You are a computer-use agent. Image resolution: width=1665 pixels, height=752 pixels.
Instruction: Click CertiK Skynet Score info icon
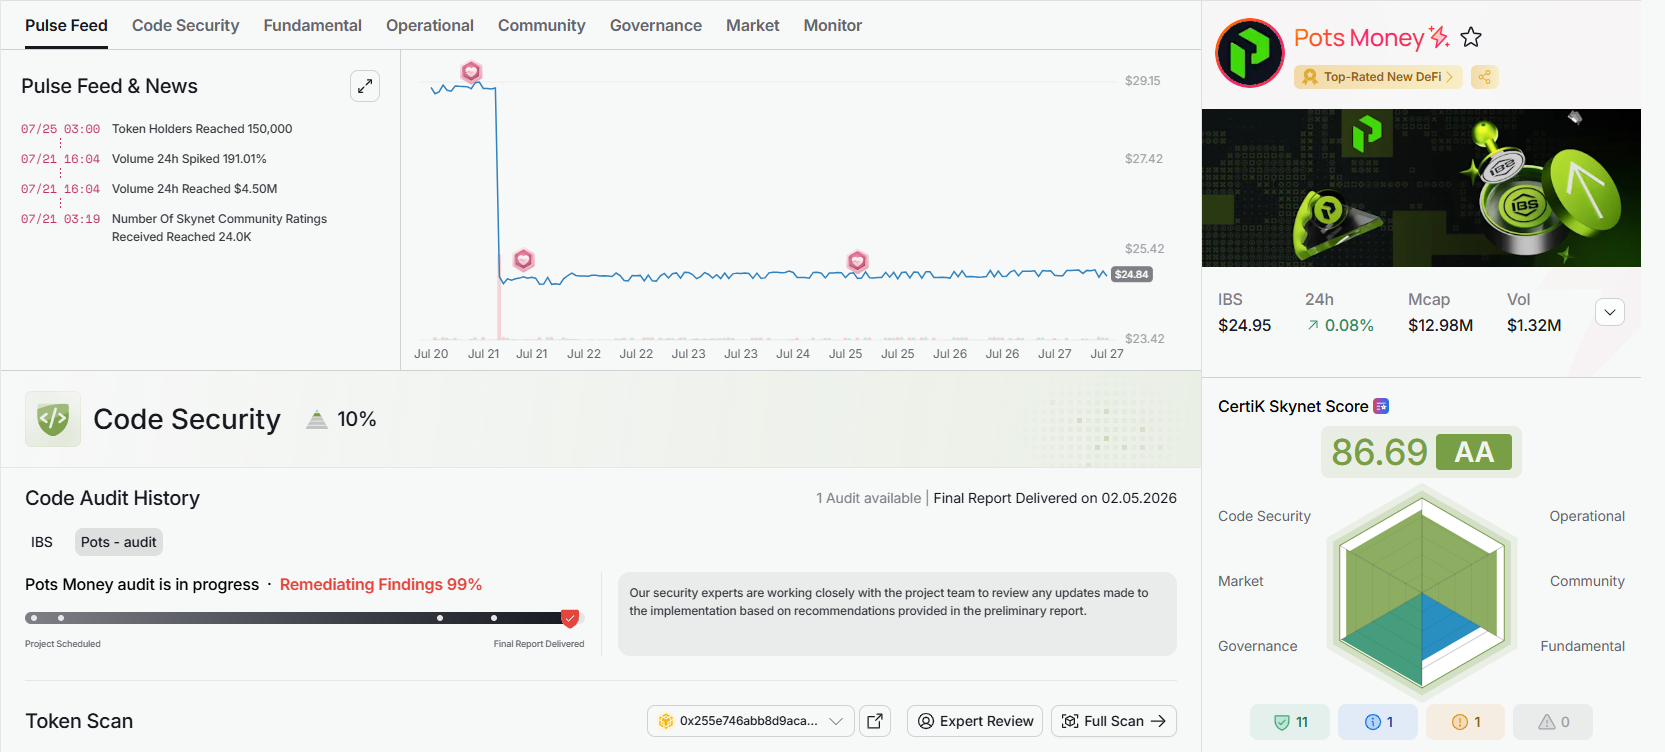pos(1381,406)
